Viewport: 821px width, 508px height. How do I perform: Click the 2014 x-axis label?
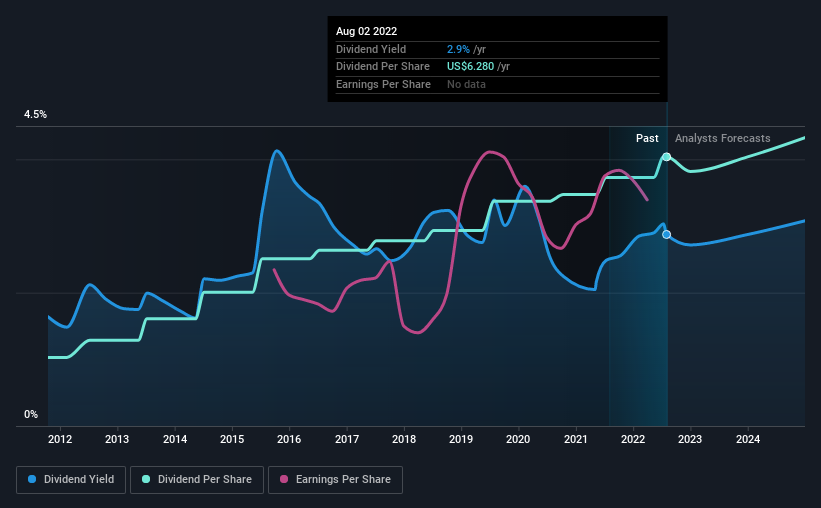point(175,439)
